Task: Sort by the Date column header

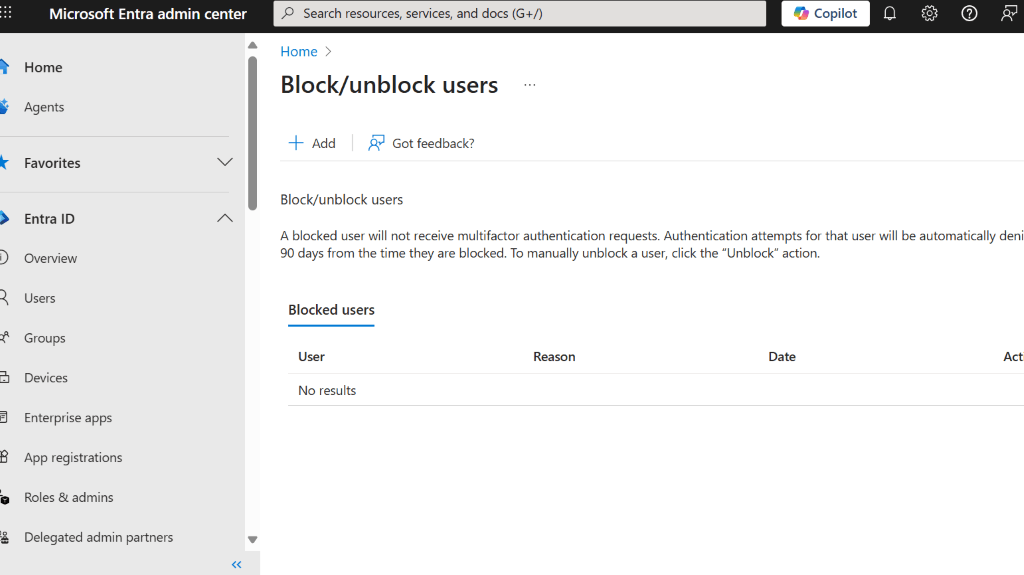Action: 782,357
